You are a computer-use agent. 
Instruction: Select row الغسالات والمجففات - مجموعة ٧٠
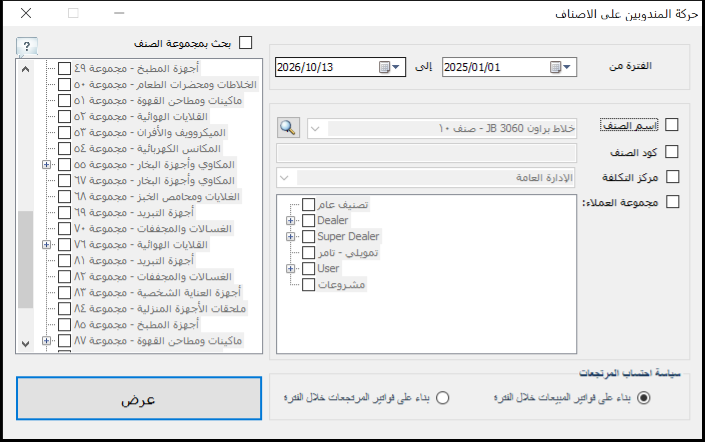pos(153,228)
